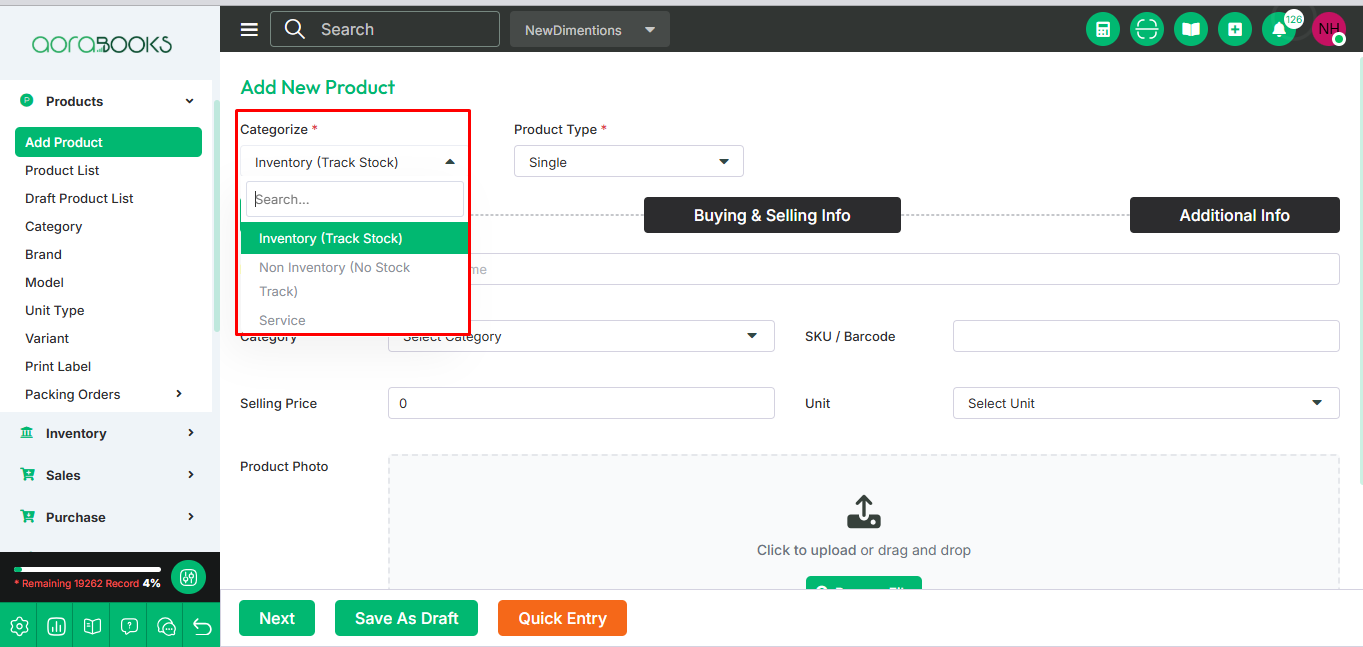The width and height of the screenshot is (1363, 647).
Task: Click the sidebar vertical scrollbar
Action: (x=217, y=215)
